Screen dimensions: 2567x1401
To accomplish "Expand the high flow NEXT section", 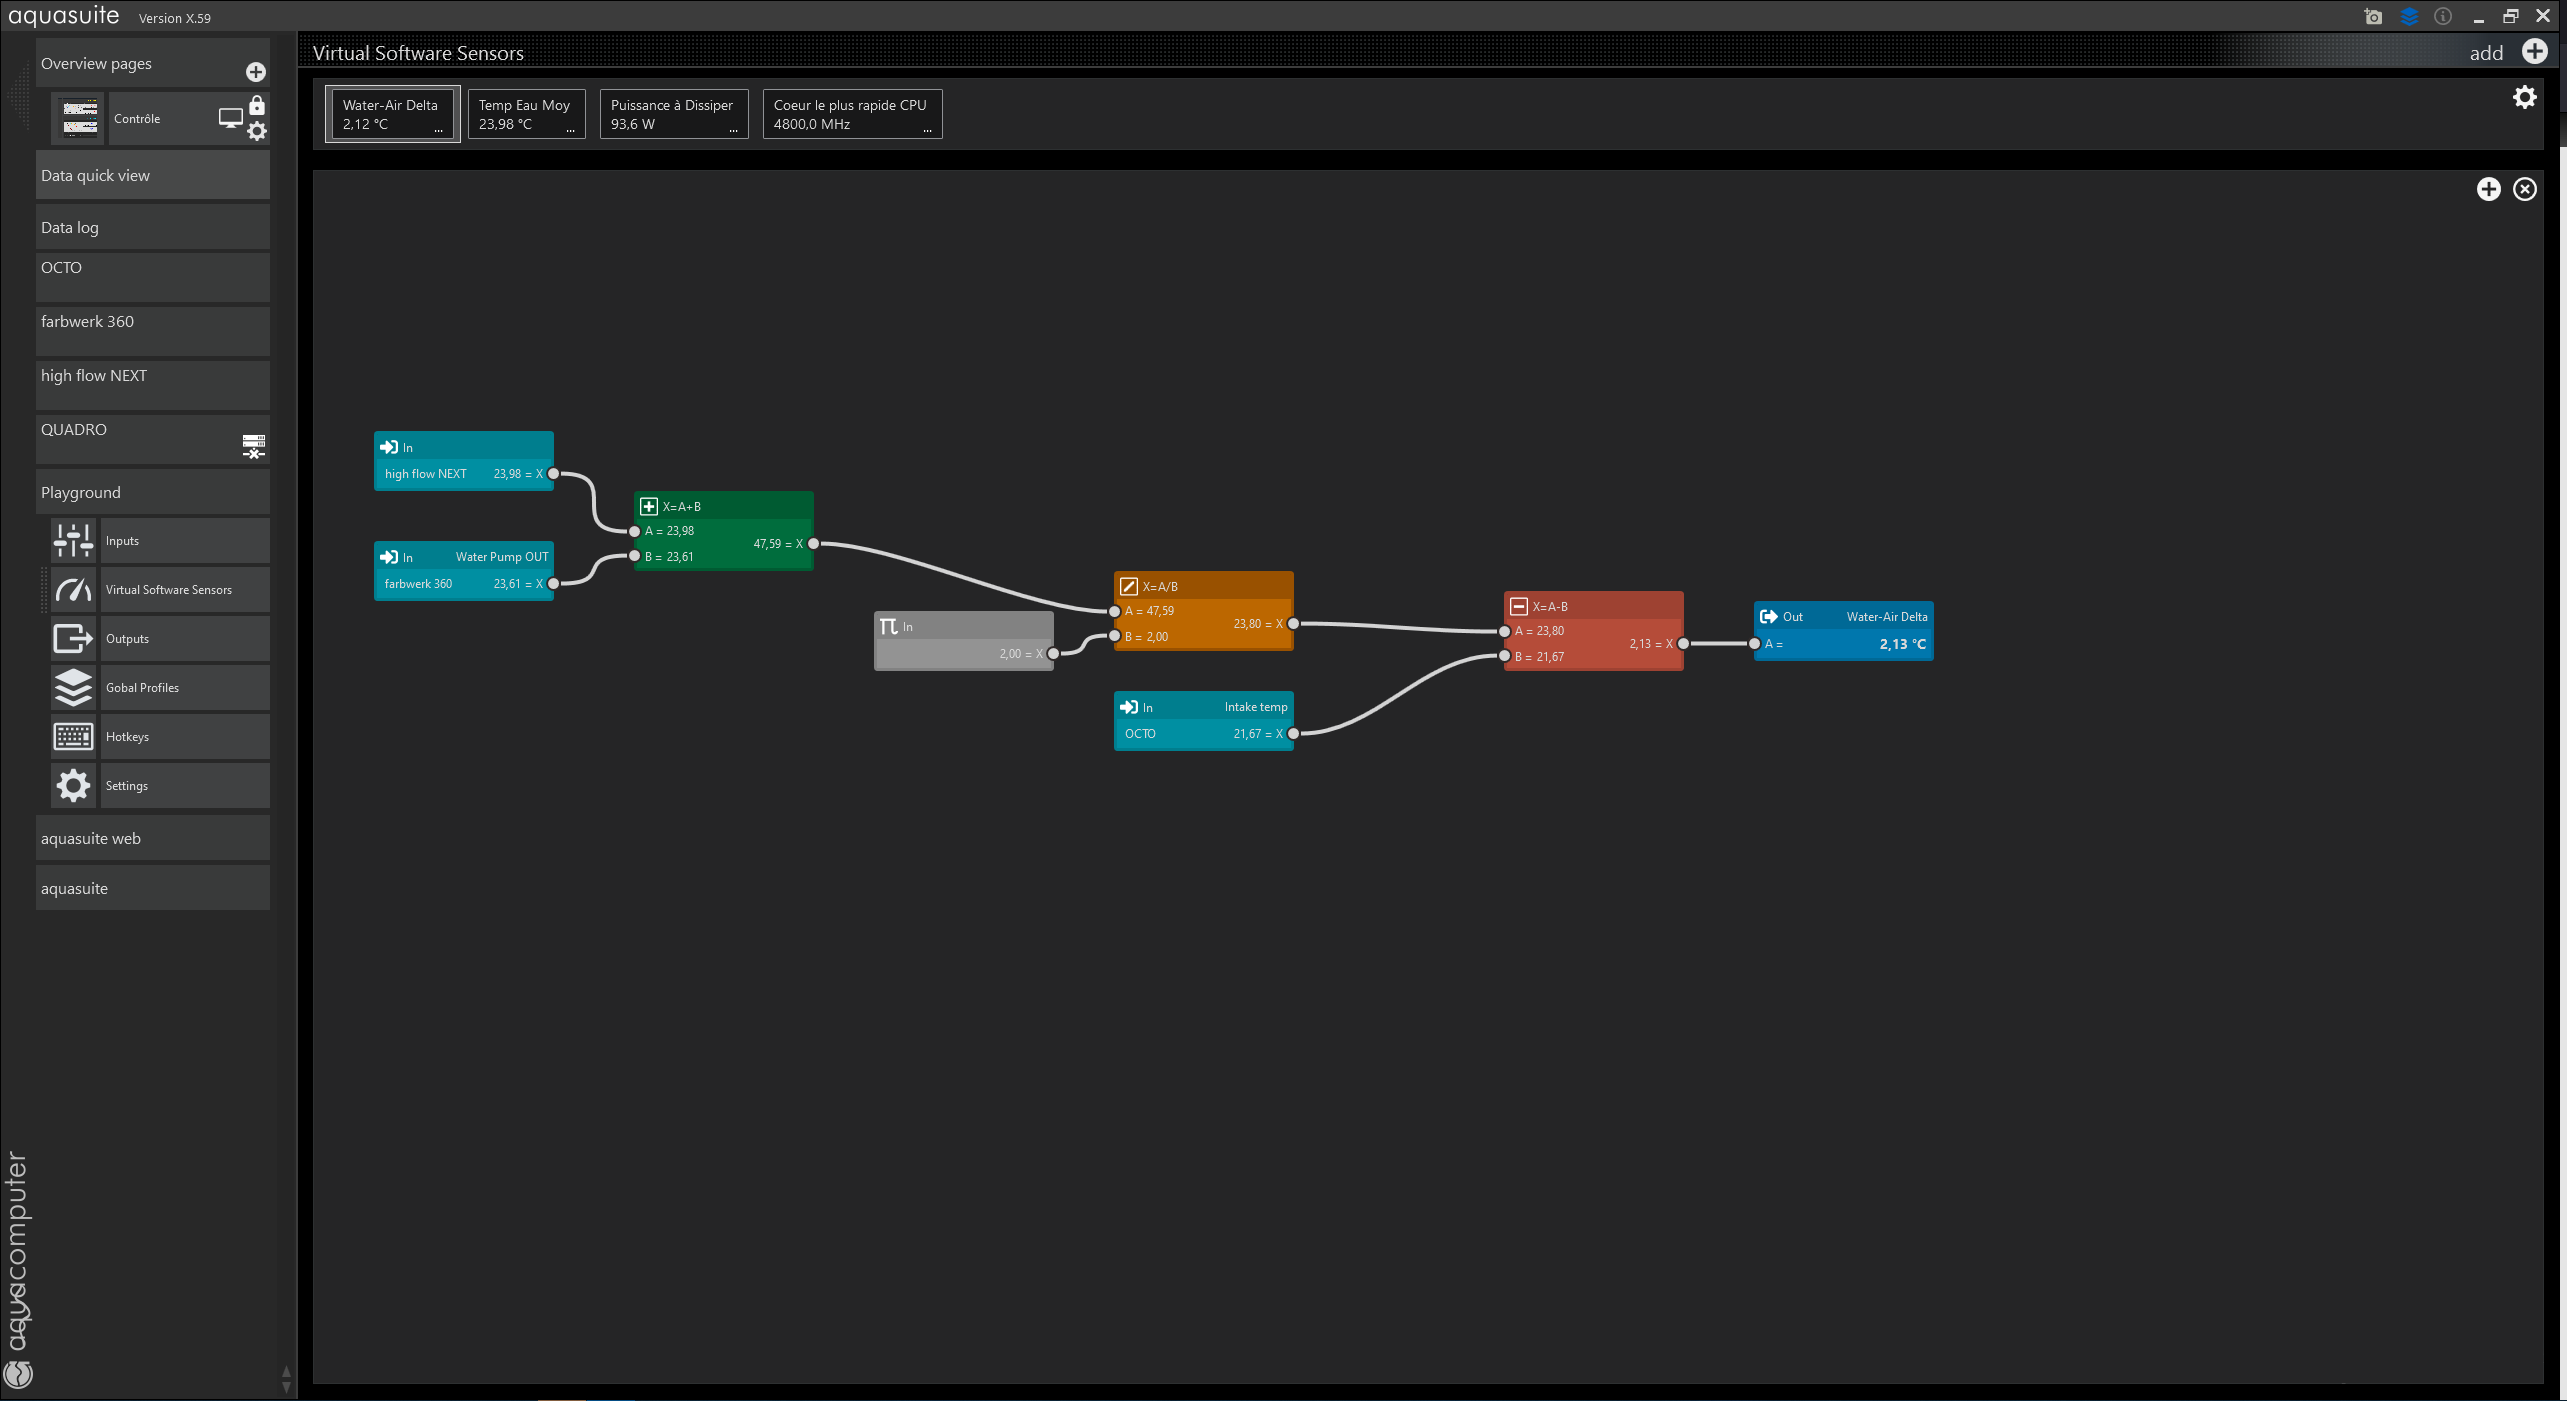I will (x=152, y=384).
